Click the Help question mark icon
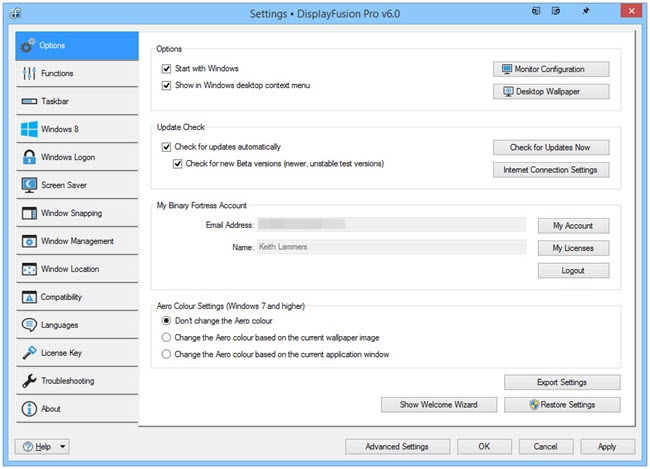 tap(28, 447)
